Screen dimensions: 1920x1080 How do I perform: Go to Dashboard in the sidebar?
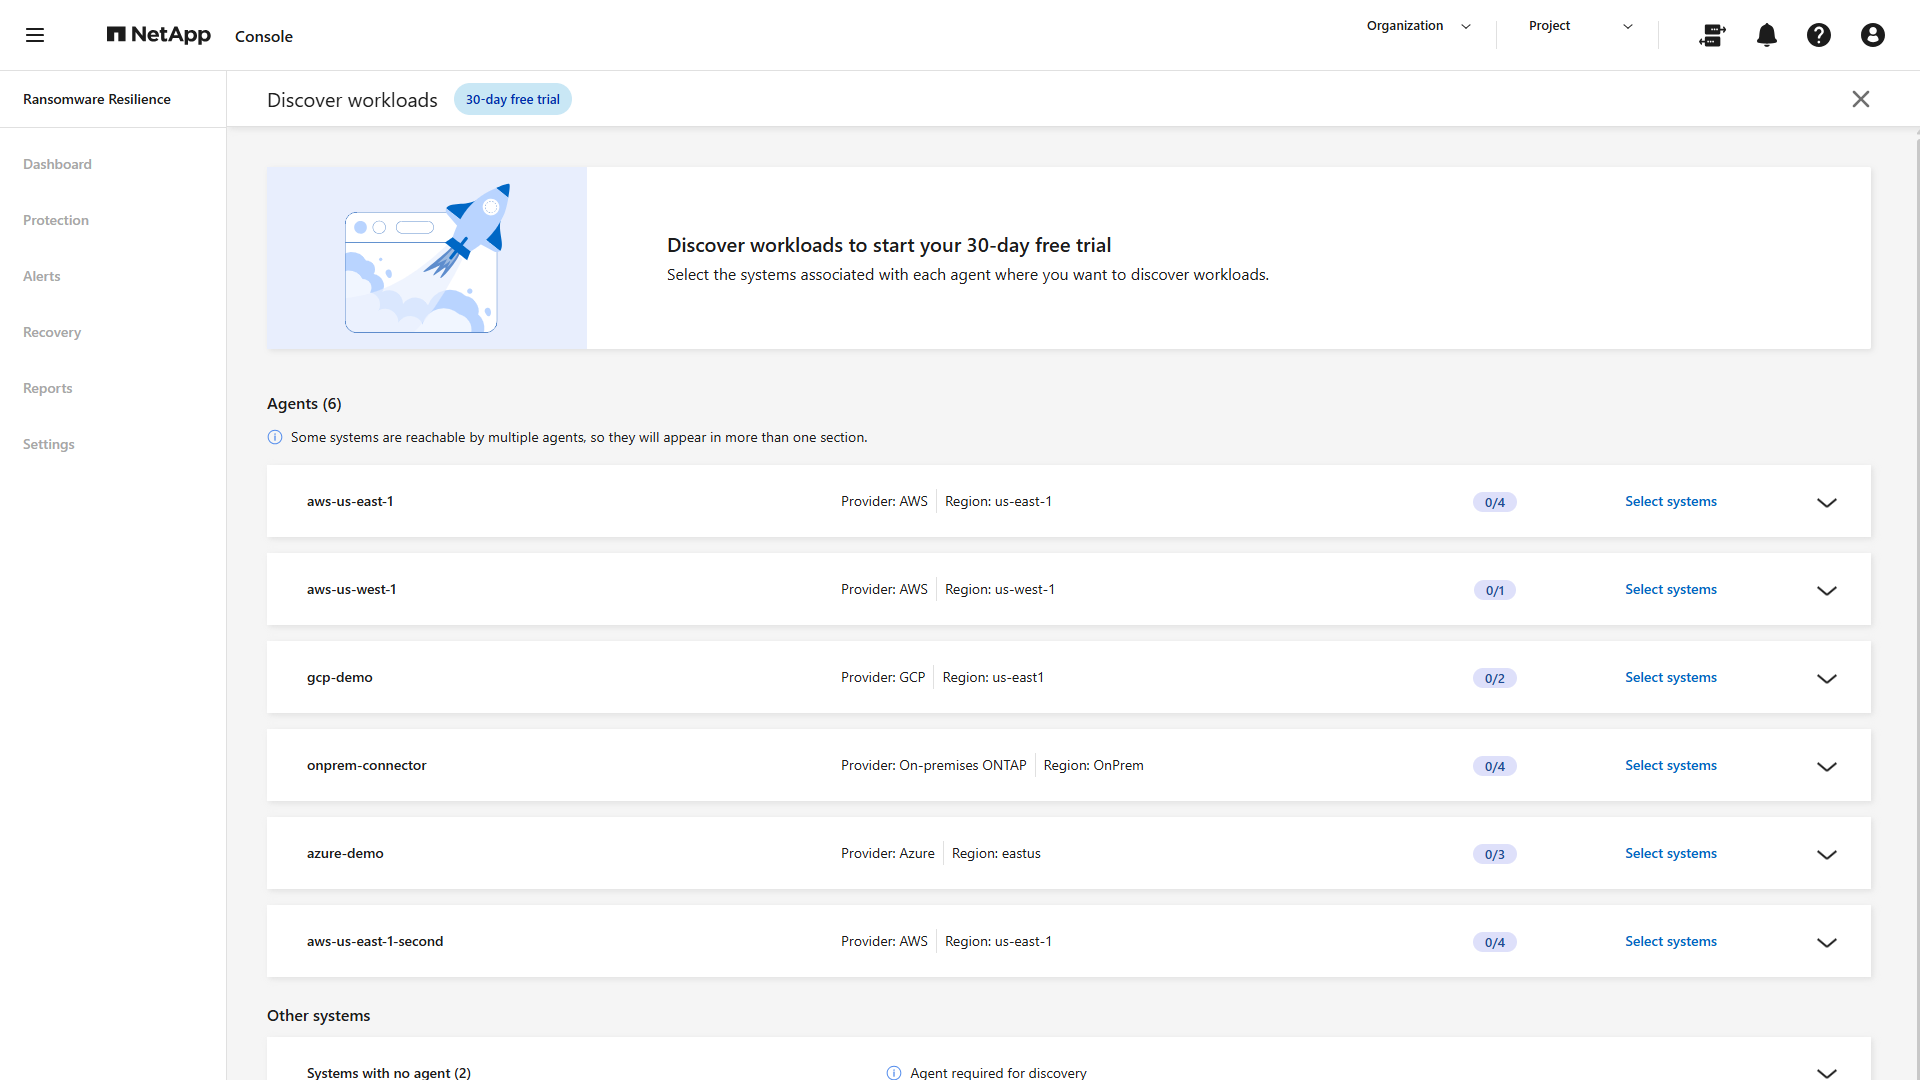(57, 164)
